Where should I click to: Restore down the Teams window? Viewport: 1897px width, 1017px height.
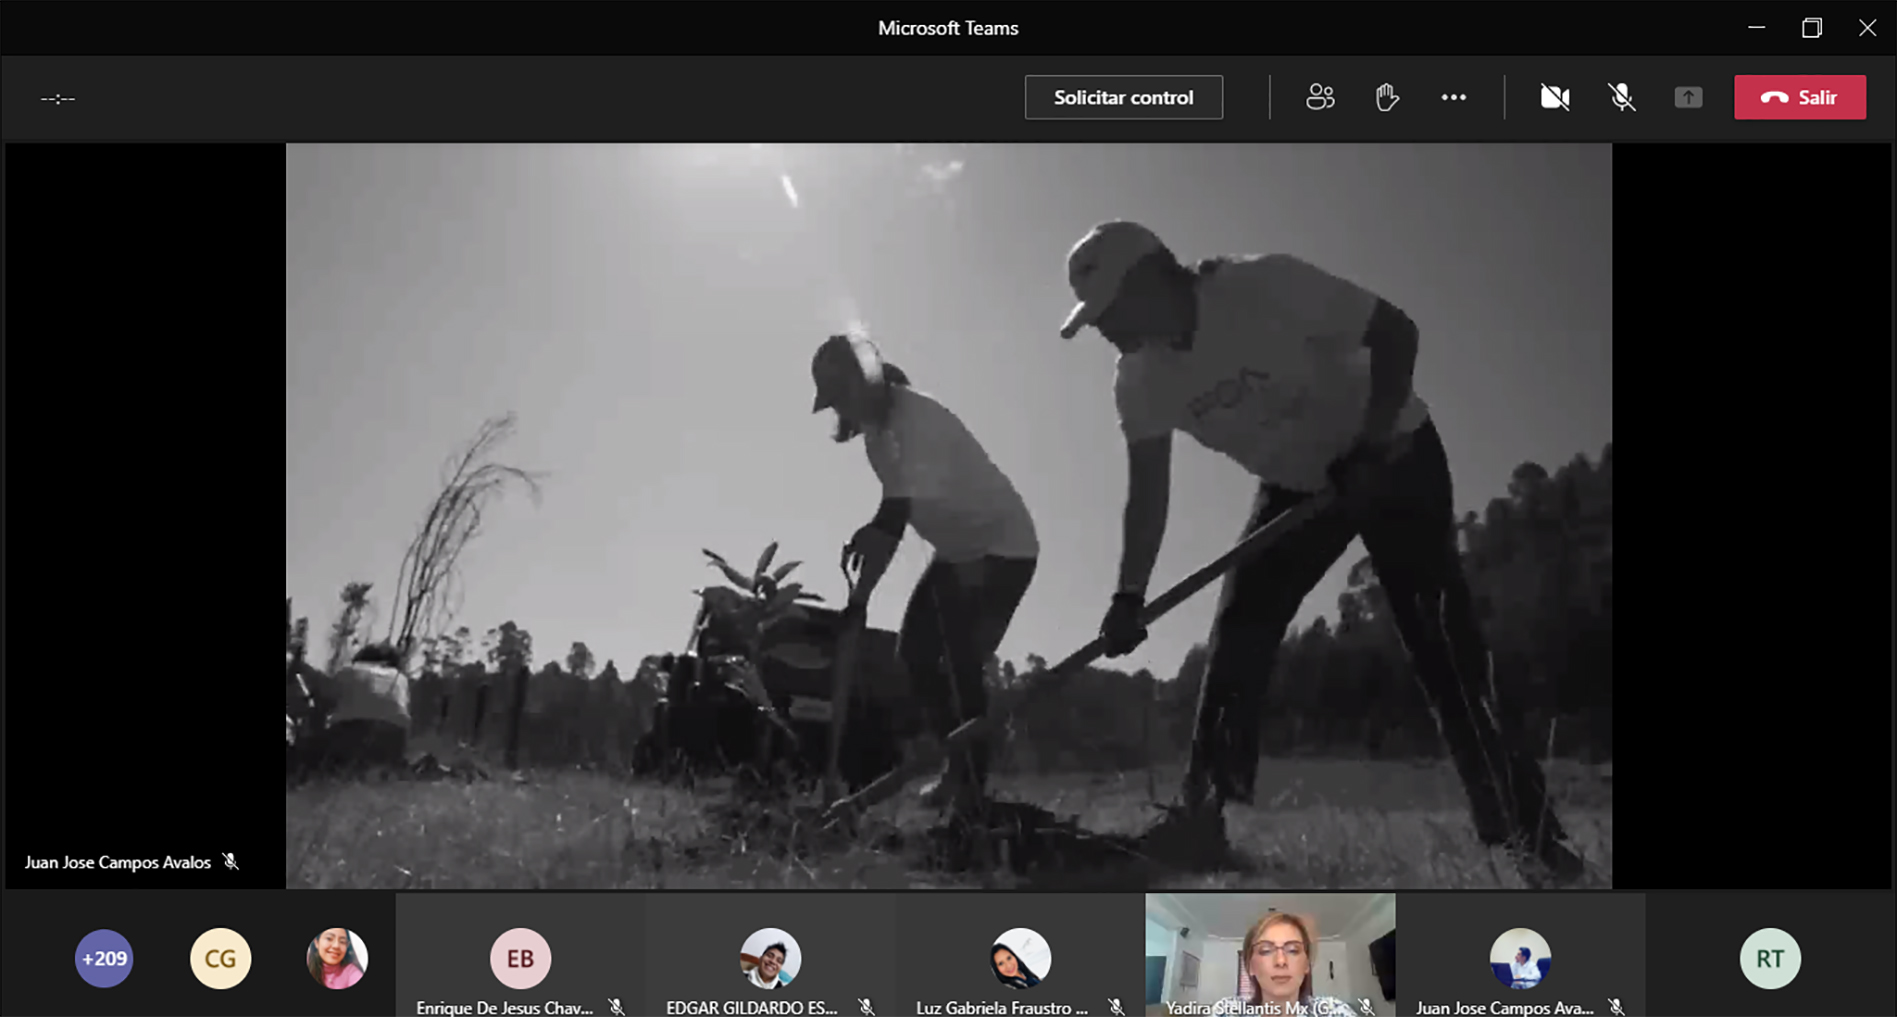[x=1811, y=28]
